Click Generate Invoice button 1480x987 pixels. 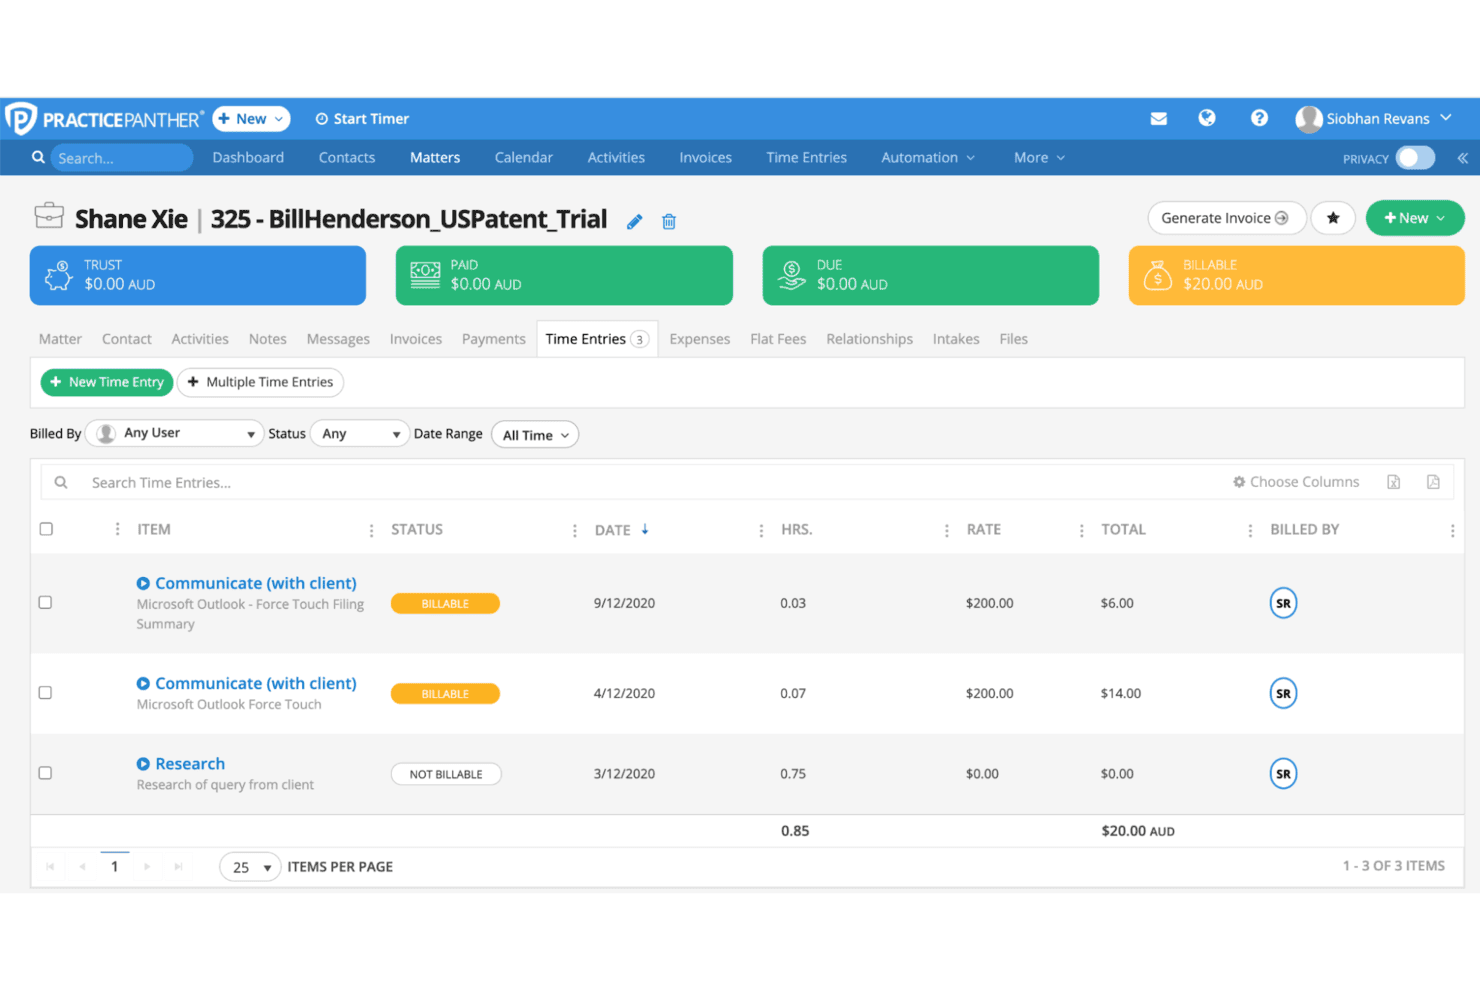coord(1226,218)
